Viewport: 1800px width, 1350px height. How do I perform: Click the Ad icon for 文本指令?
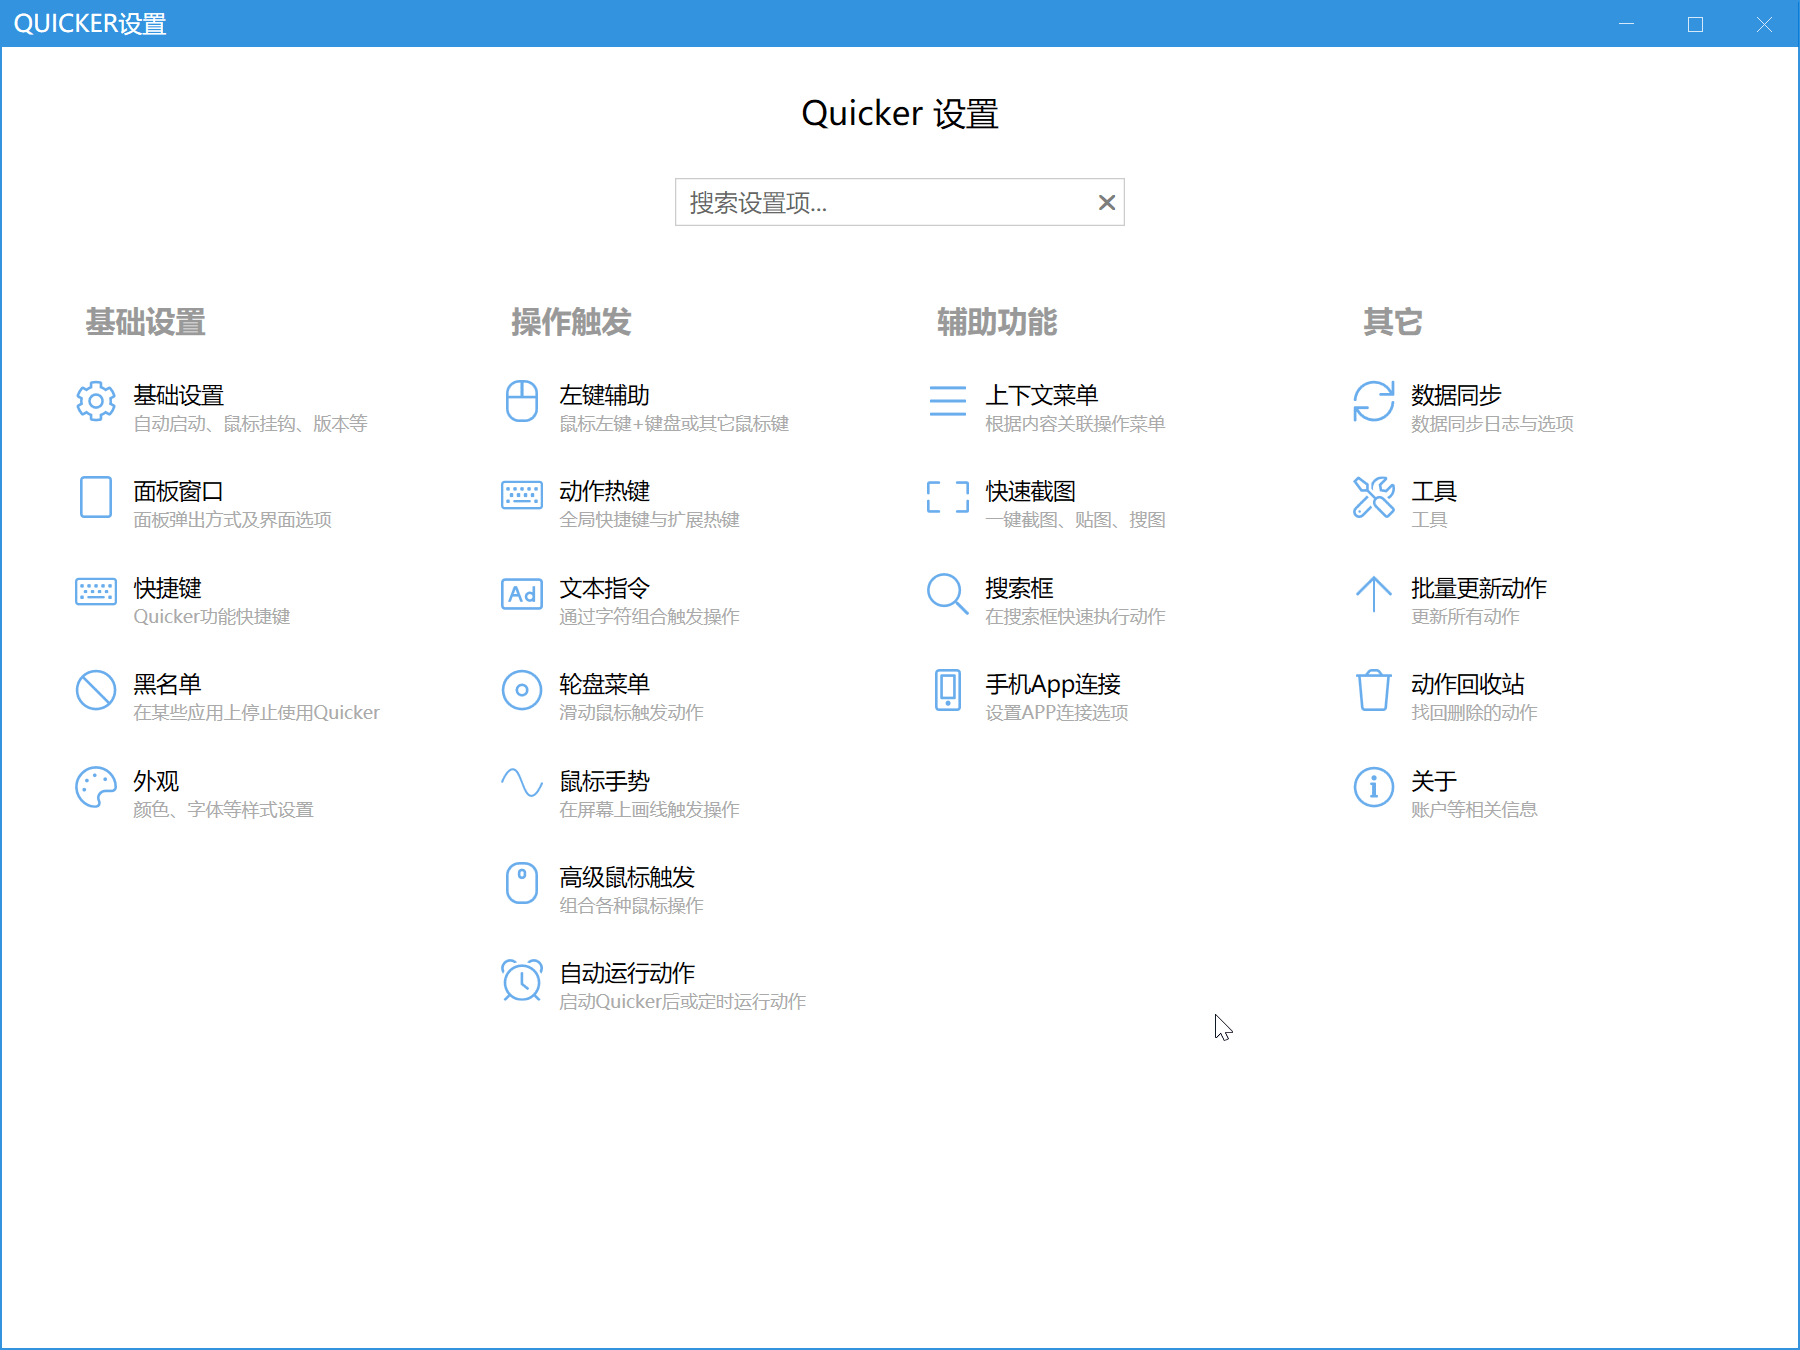pos(522,594)
